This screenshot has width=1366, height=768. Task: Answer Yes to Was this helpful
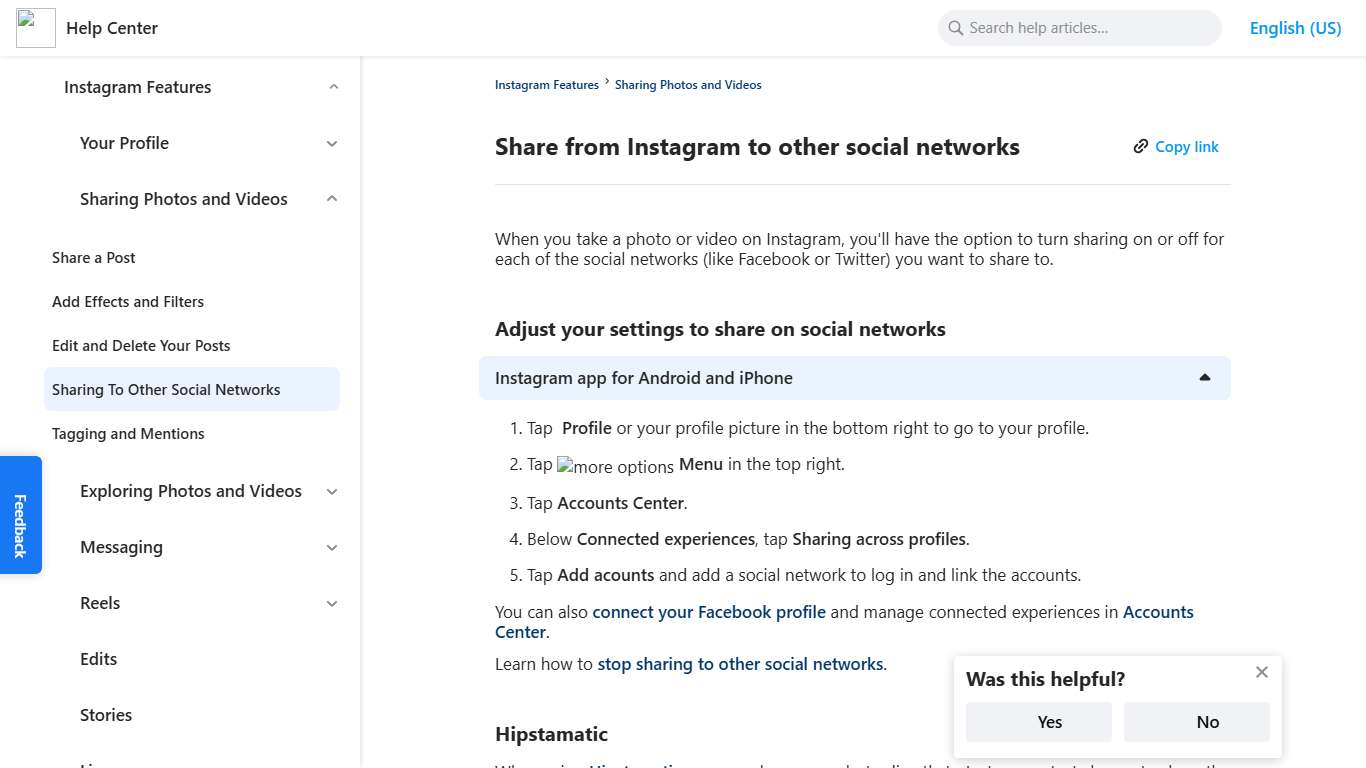1038,721
